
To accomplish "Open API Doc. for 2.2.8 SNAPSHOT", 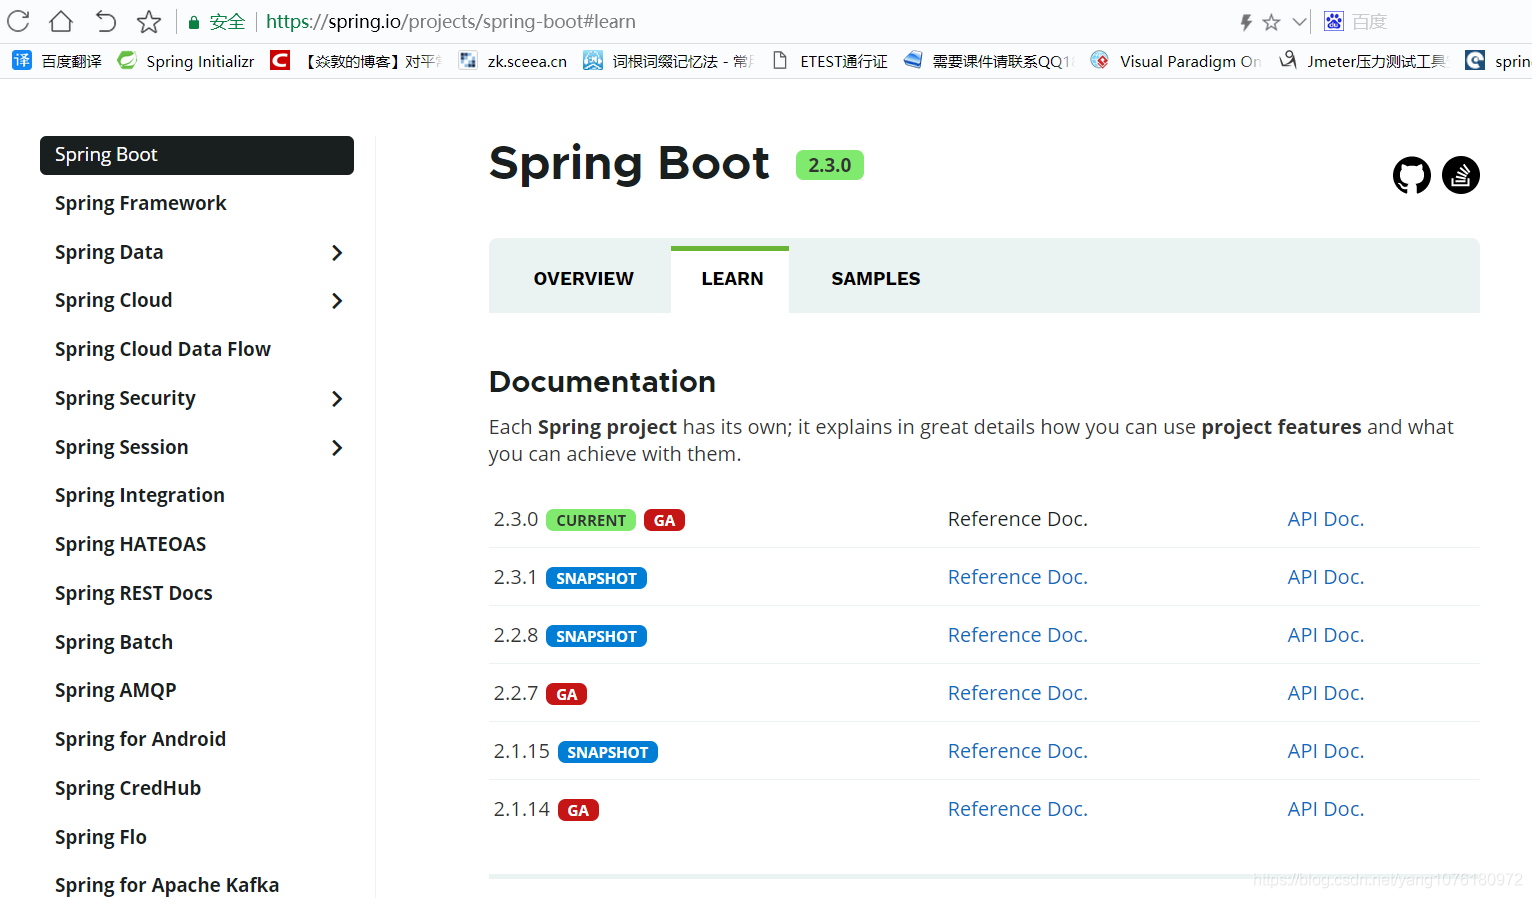I will pos(1326,635).
